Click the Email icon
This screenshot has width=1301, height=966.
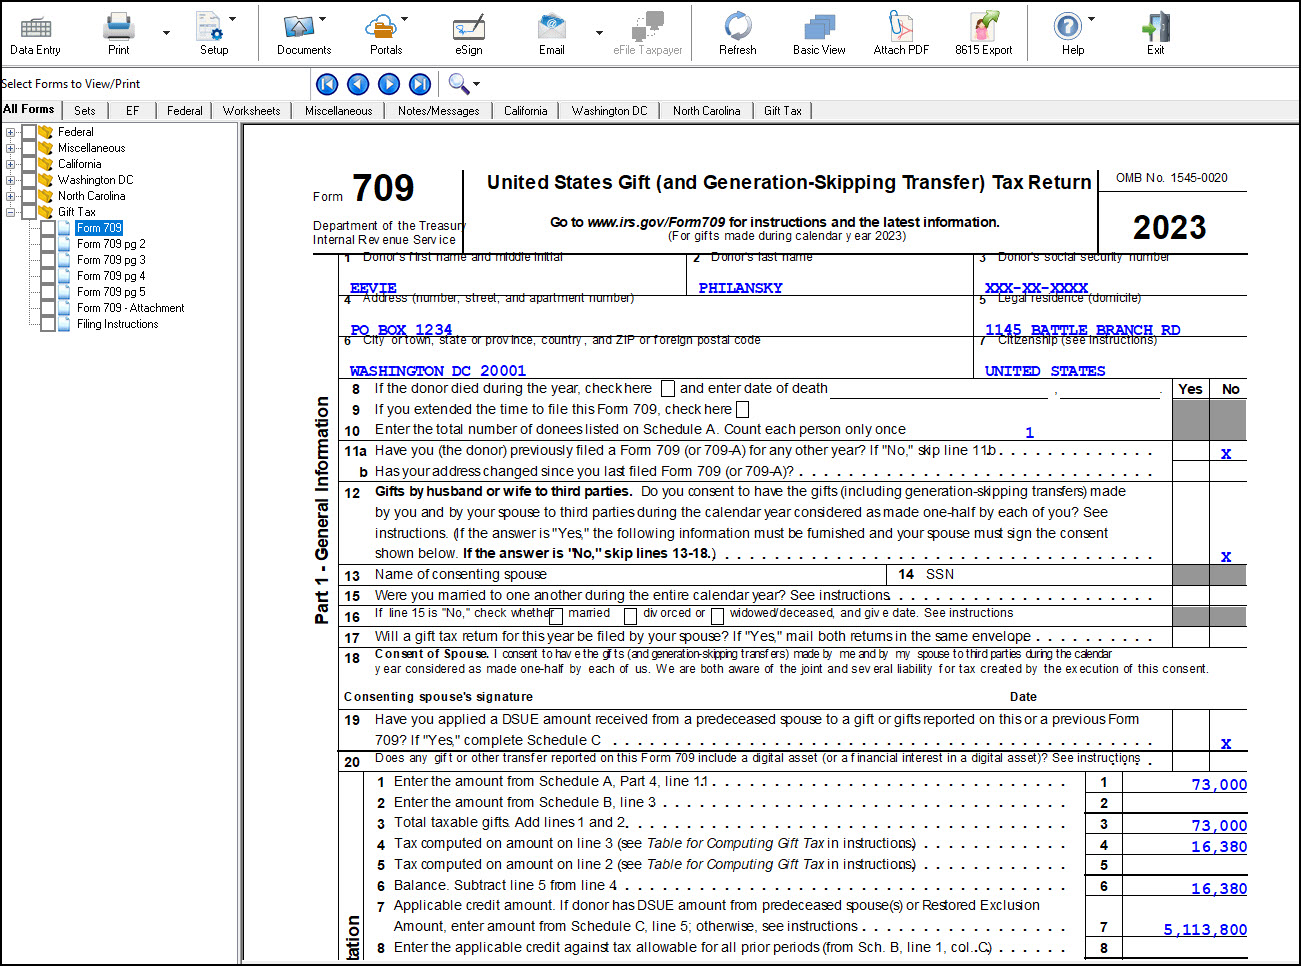(x=552, y=35)
